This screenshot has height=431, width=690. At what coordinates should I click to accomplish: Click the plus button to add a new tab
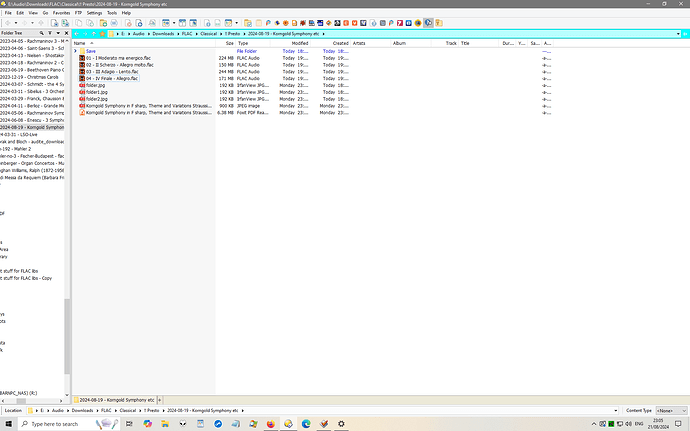(160, 400)
